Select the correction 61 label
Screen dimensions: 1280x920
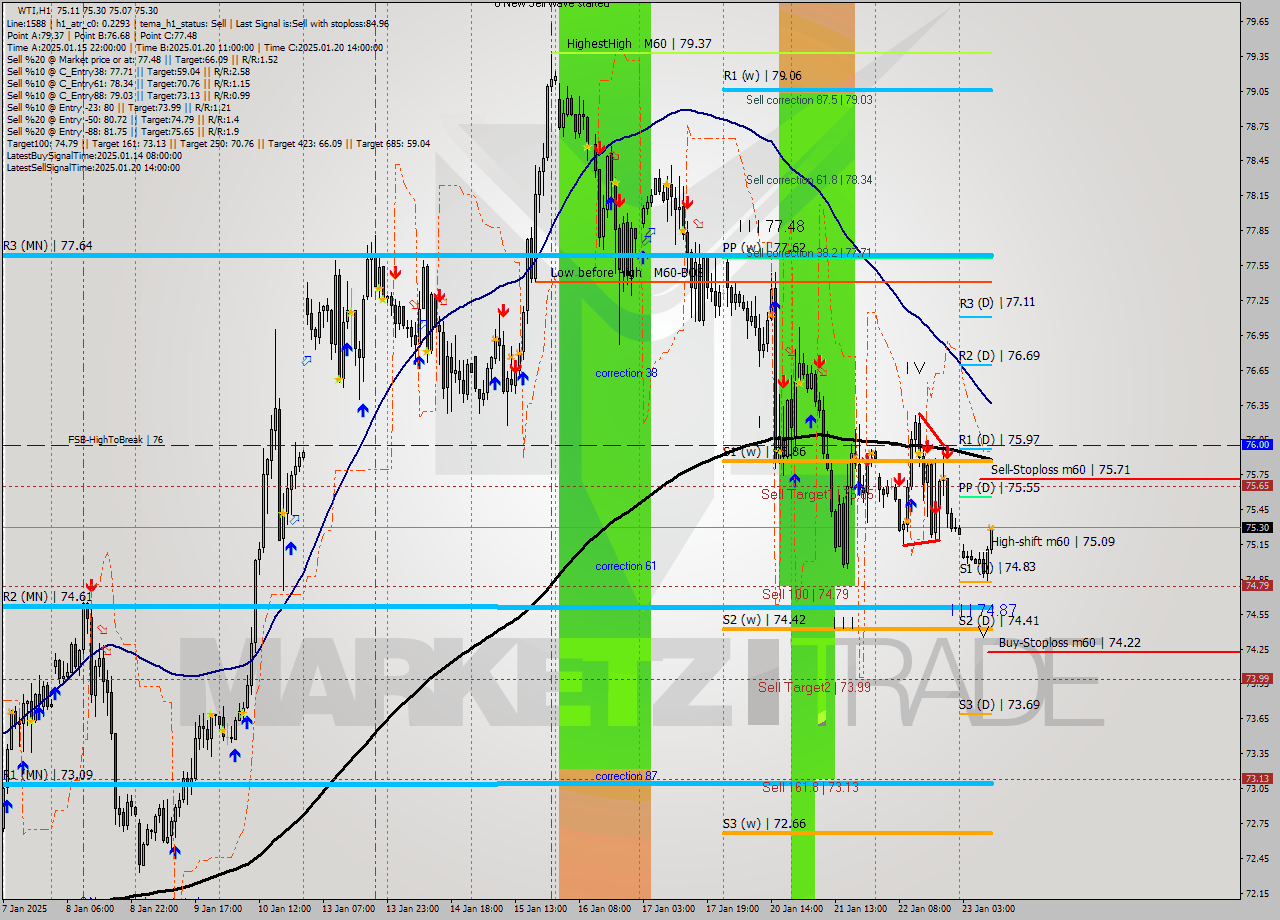[626, 566]
